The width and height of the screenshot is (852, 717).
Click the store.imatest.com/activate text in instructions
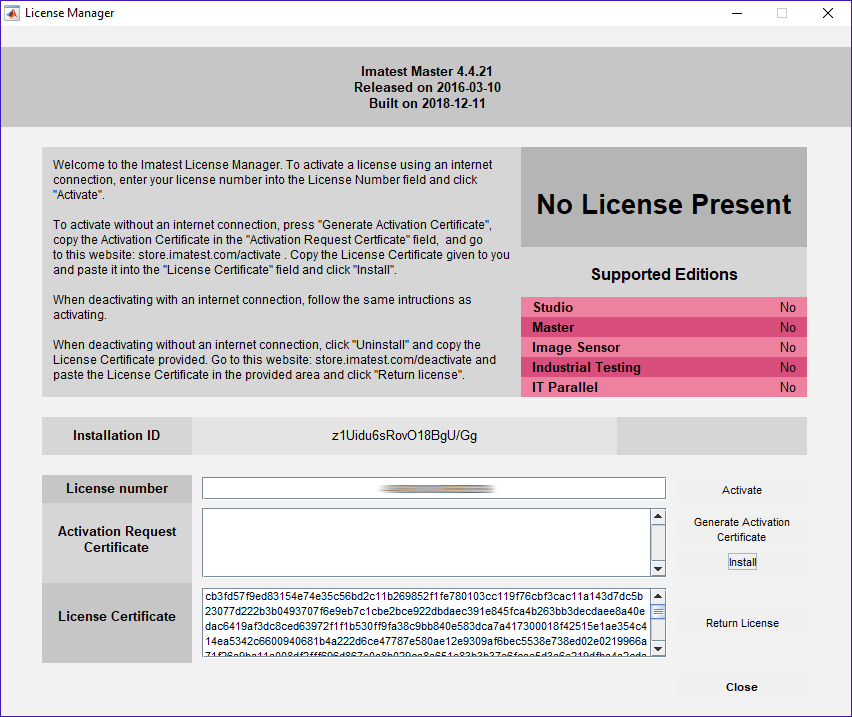click(209, 255)
